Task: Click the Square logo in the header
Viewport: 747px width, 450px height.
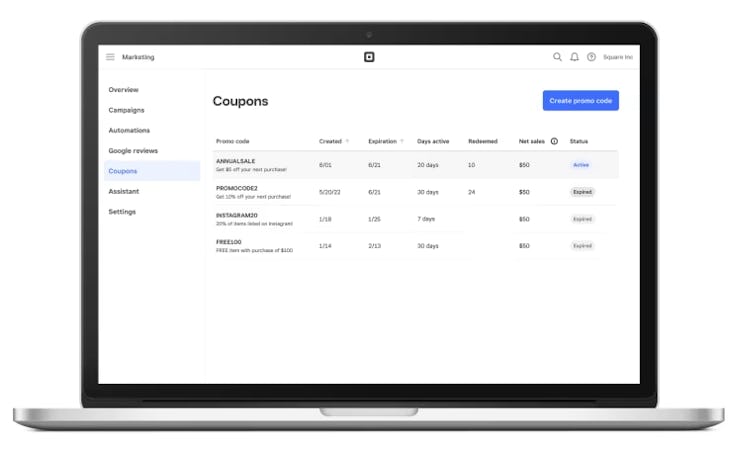Action: coord(369,57)
